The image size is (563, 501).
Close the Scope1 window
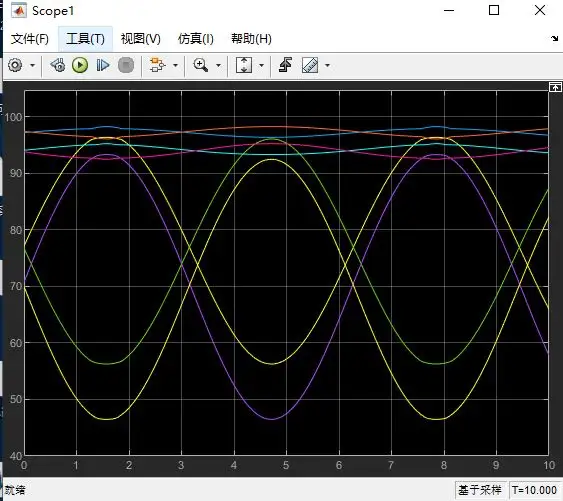[540, 10]
